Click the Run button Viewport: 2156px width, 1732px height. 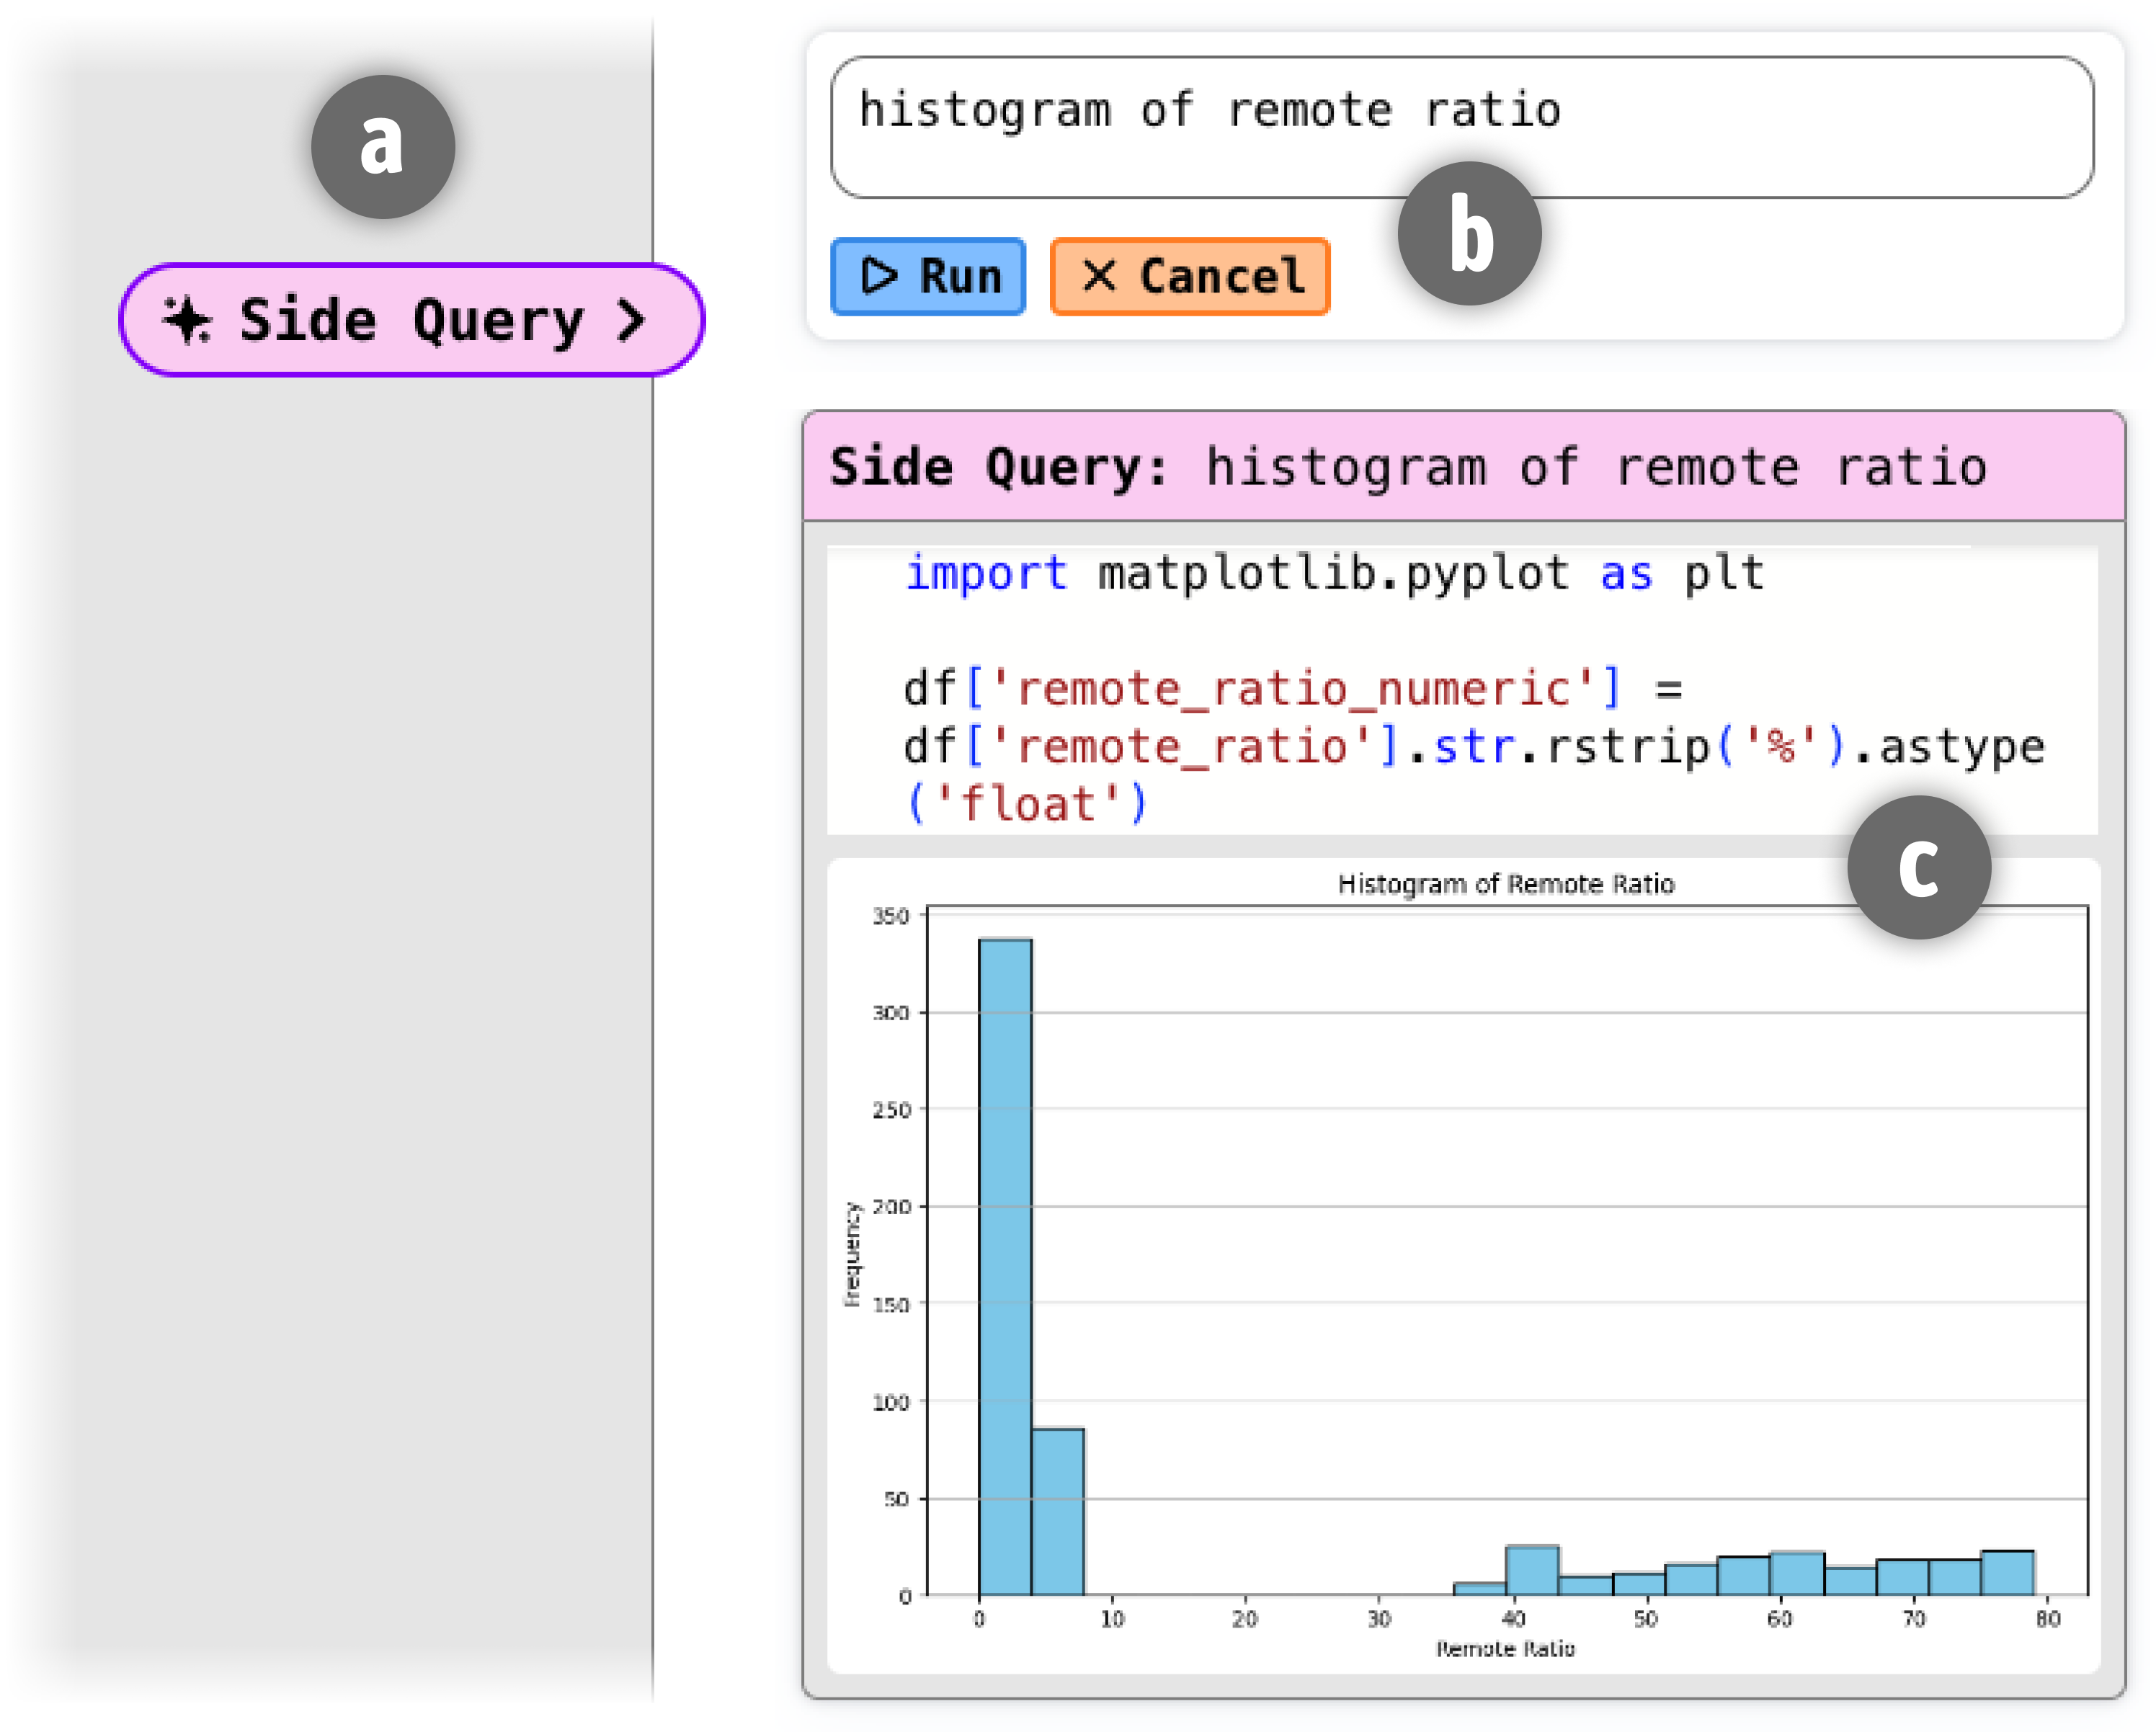pyautogui.click(x=928, y=277)
